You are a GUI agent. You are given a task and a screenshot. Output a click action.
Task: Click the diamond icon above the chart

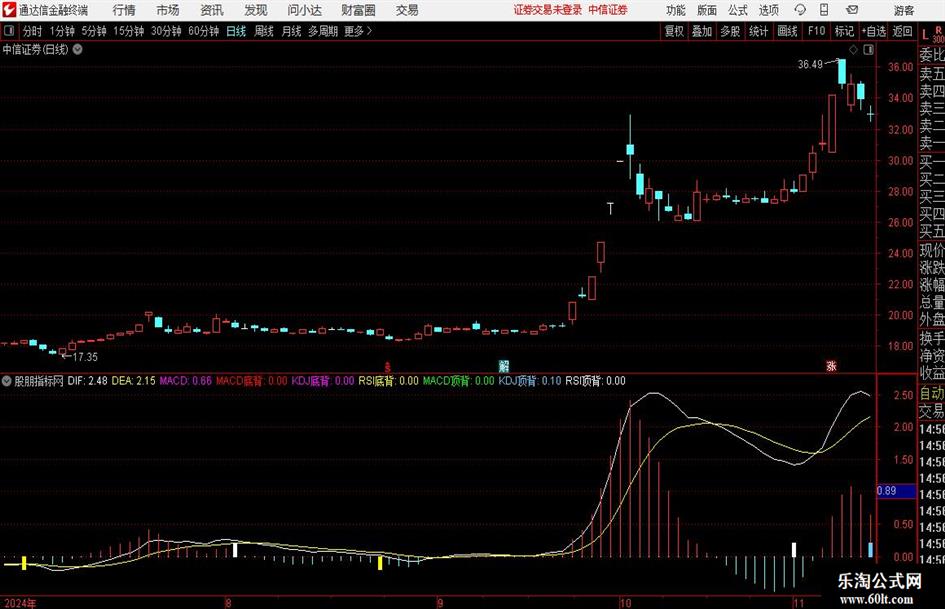click(x=853, y=49)
